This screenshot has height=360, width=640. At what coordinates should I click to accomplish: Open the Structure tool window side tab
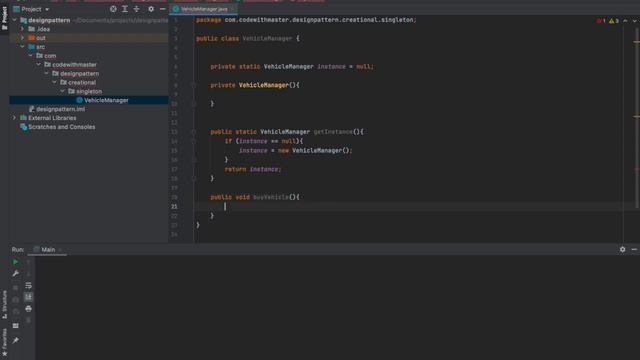coord(4,304)
